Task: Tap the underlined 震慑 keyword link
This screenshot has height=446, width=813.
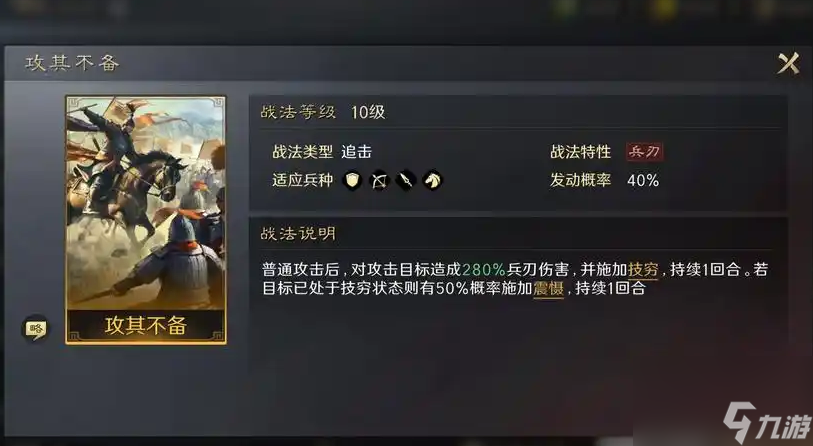Action: coord(549,288)
